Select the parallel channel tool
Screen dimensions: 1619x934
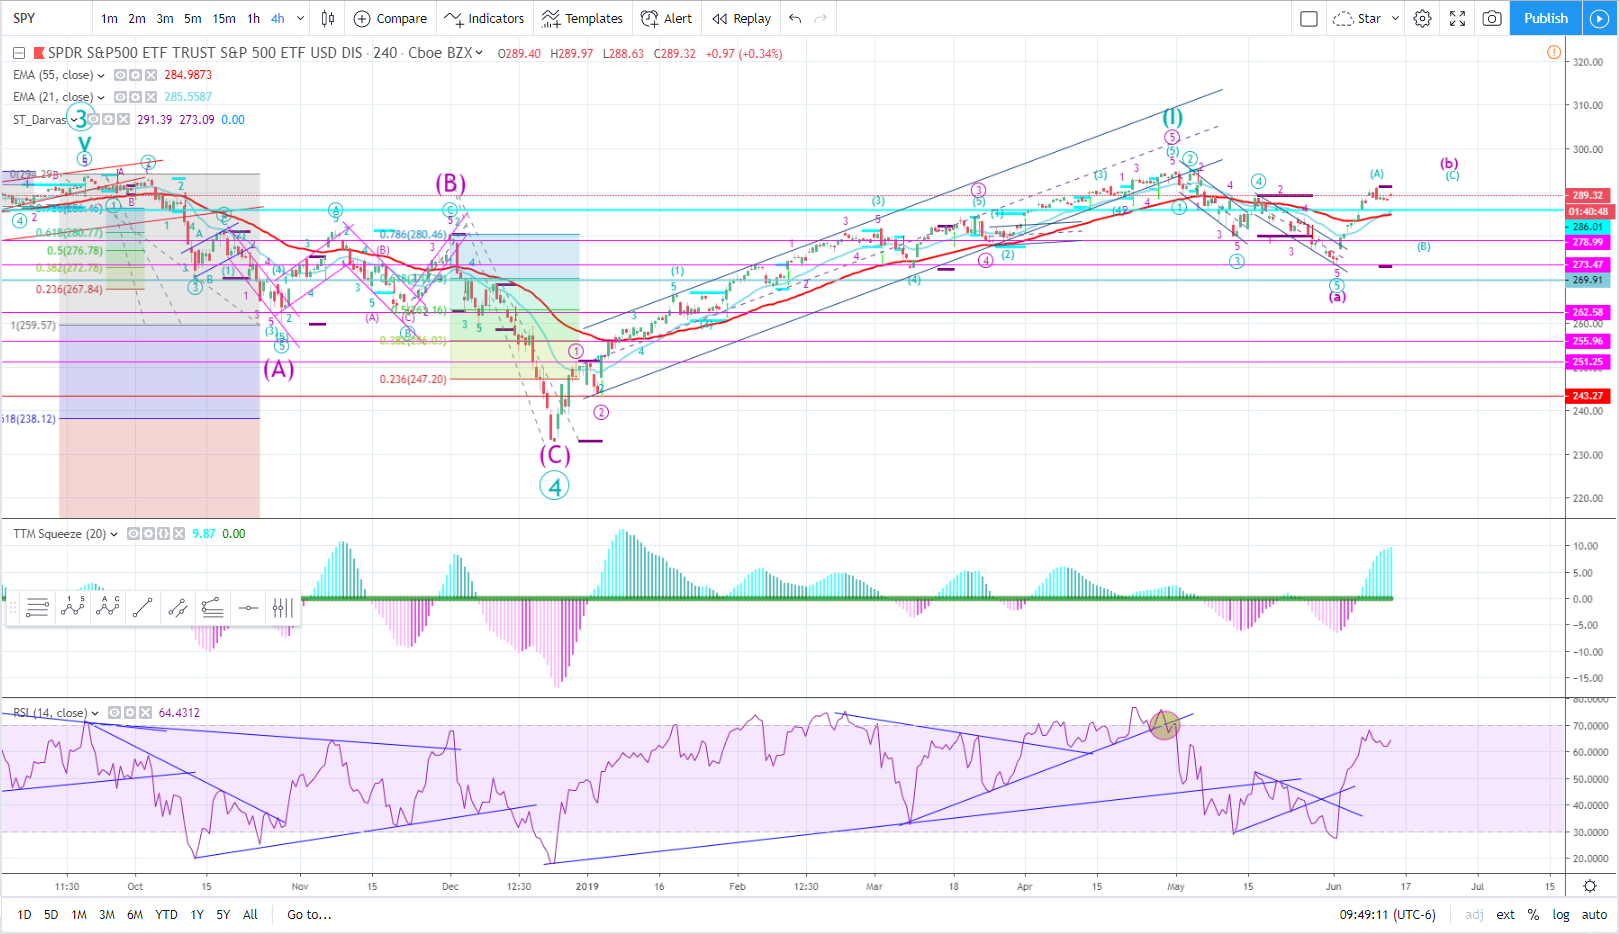pyautogui.click(x=178, y=607)
